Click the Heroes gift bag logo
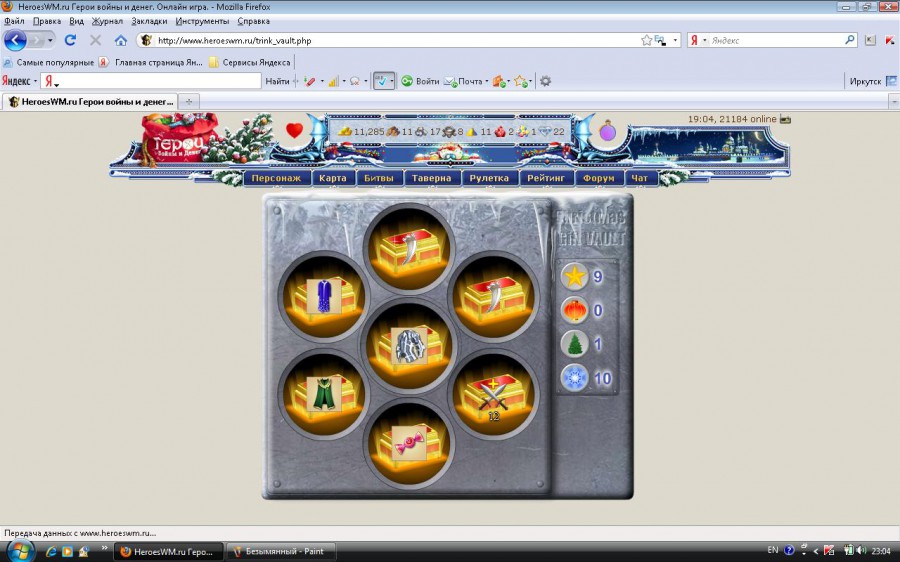 tap(179, 138)
